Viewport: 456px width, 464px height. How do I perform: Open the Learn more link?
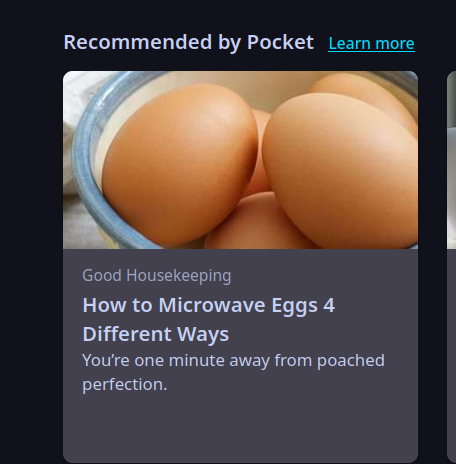[371, 43]
